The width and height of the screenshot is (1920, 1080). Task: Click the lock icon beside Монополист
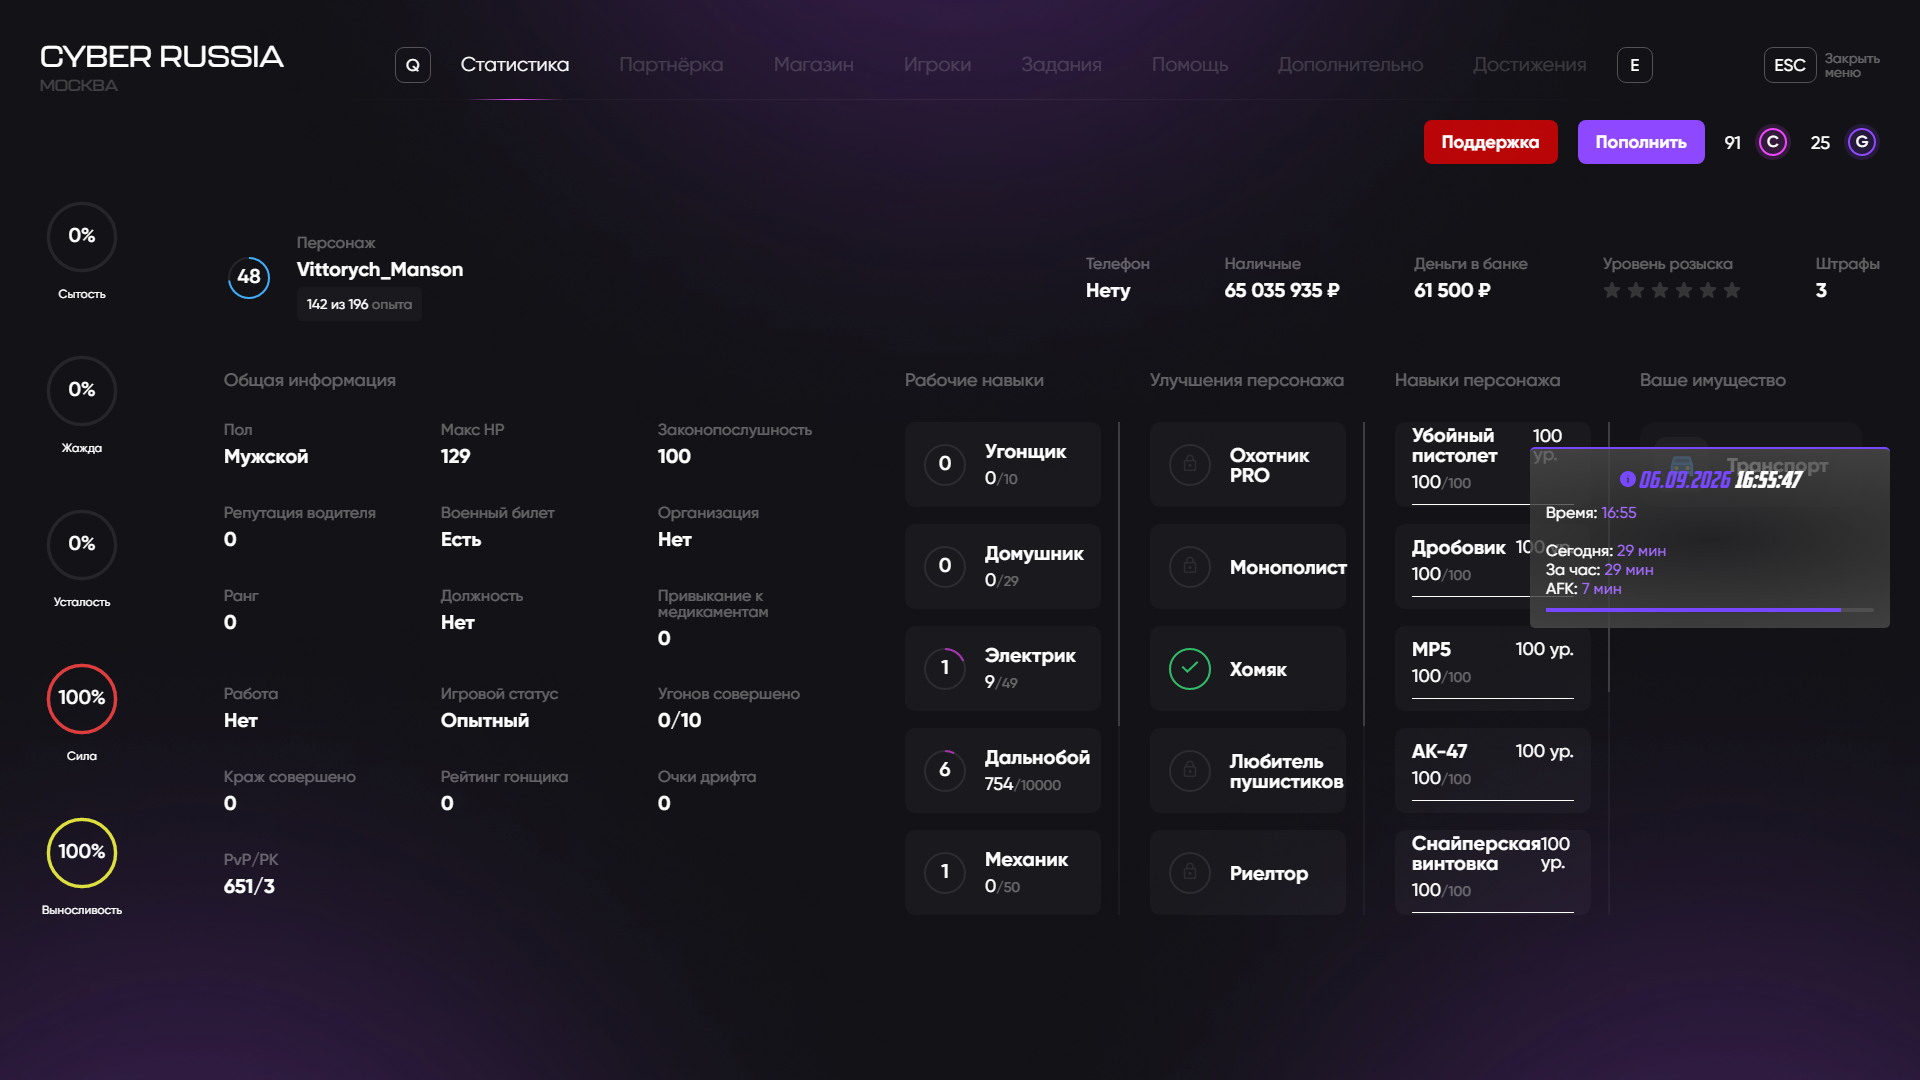[1190, 567]
